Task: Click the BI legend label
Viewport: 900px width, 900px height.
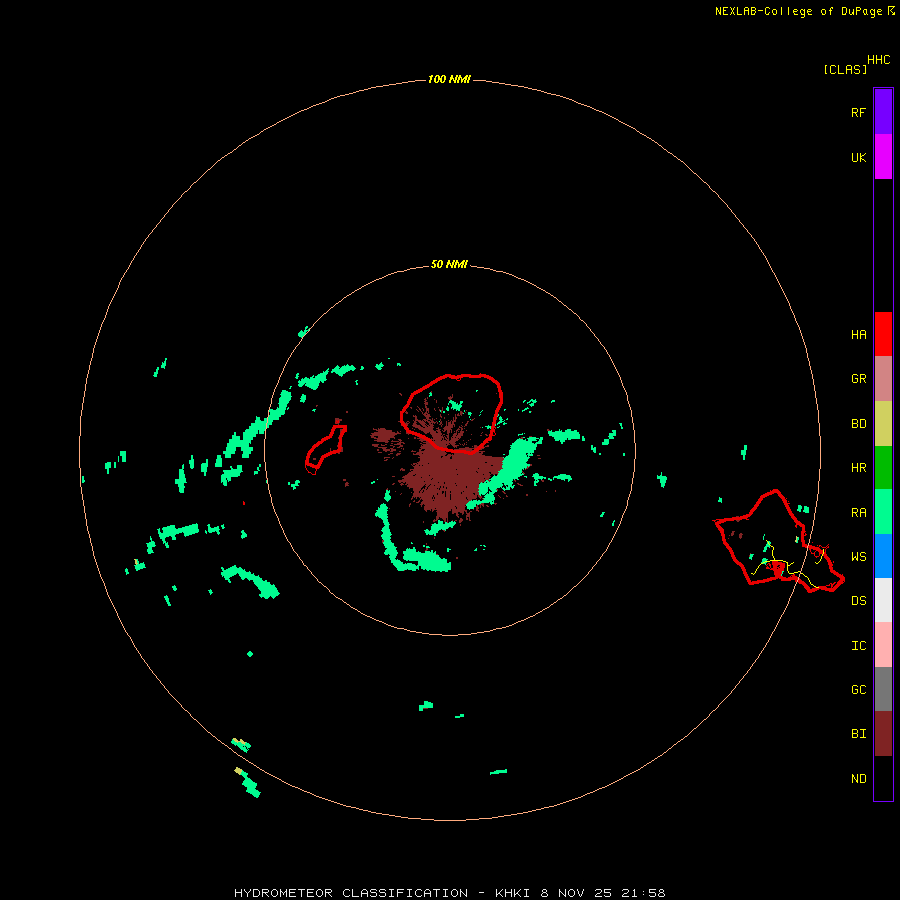Action: point(859,734)
